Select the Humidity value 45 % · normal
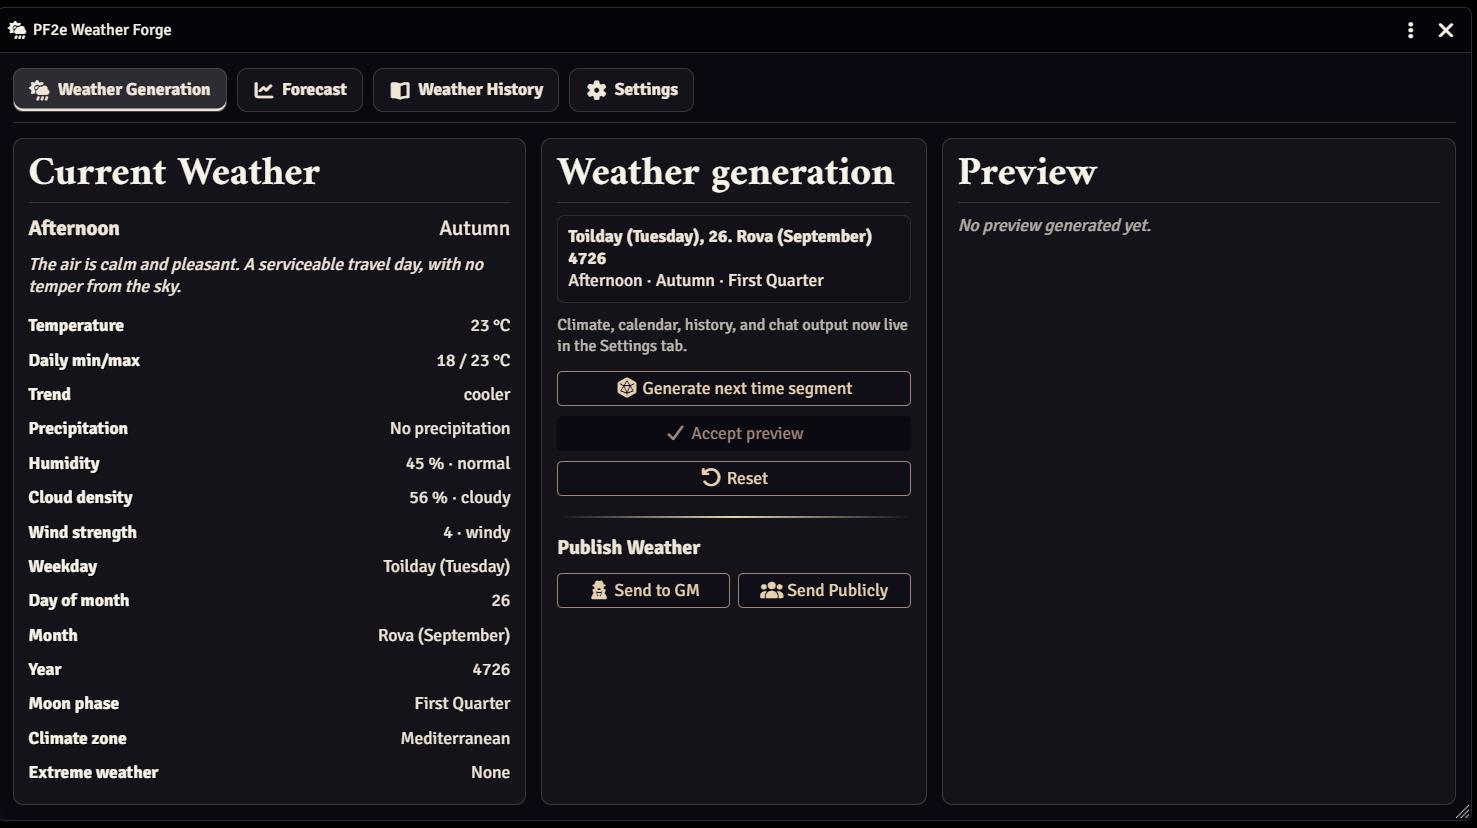Viewport: 1477px width, 828px height. point(458,464)
